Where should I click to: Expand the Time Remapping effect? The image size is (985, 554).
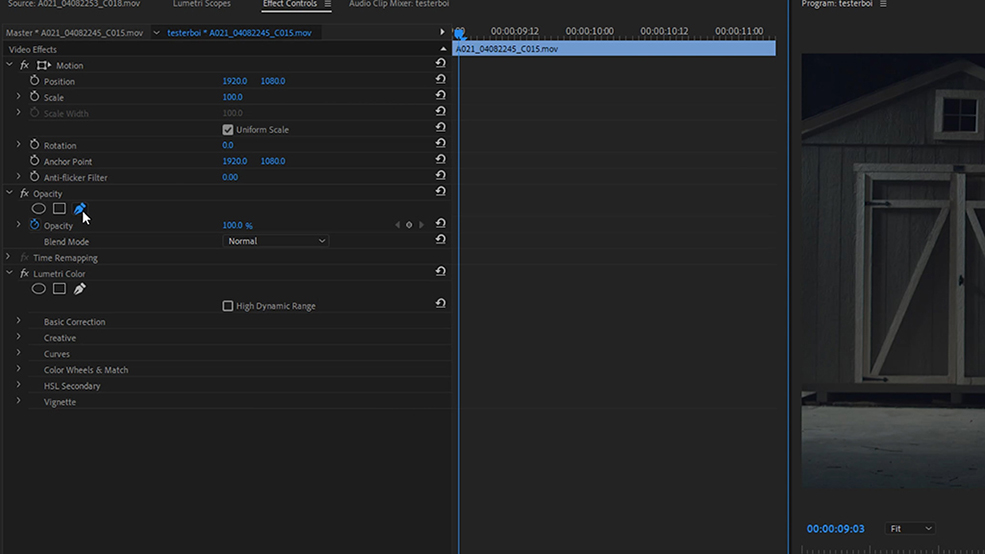[8, 257]
